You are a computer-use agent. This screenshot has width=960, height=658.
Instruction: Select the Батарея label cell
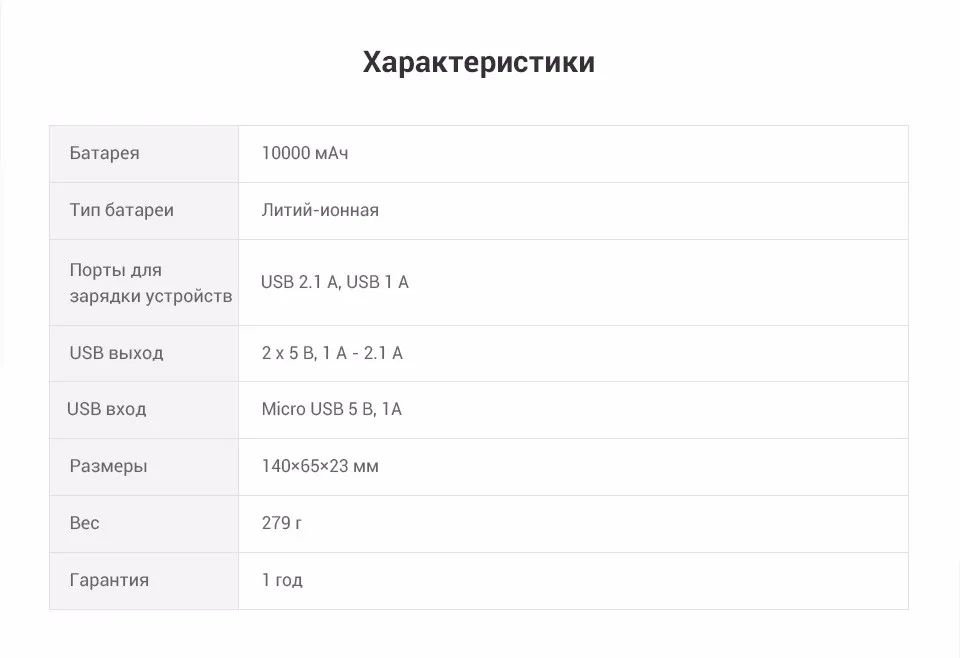[144, 154]
